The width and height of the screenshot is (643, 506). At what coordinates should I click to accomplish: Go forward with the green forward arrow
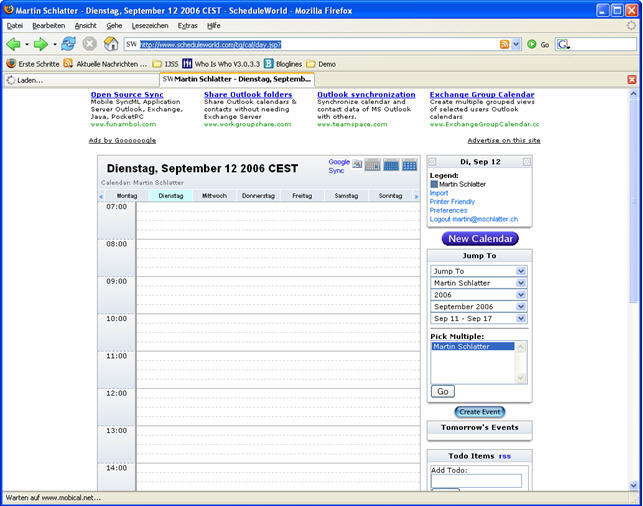41,44
